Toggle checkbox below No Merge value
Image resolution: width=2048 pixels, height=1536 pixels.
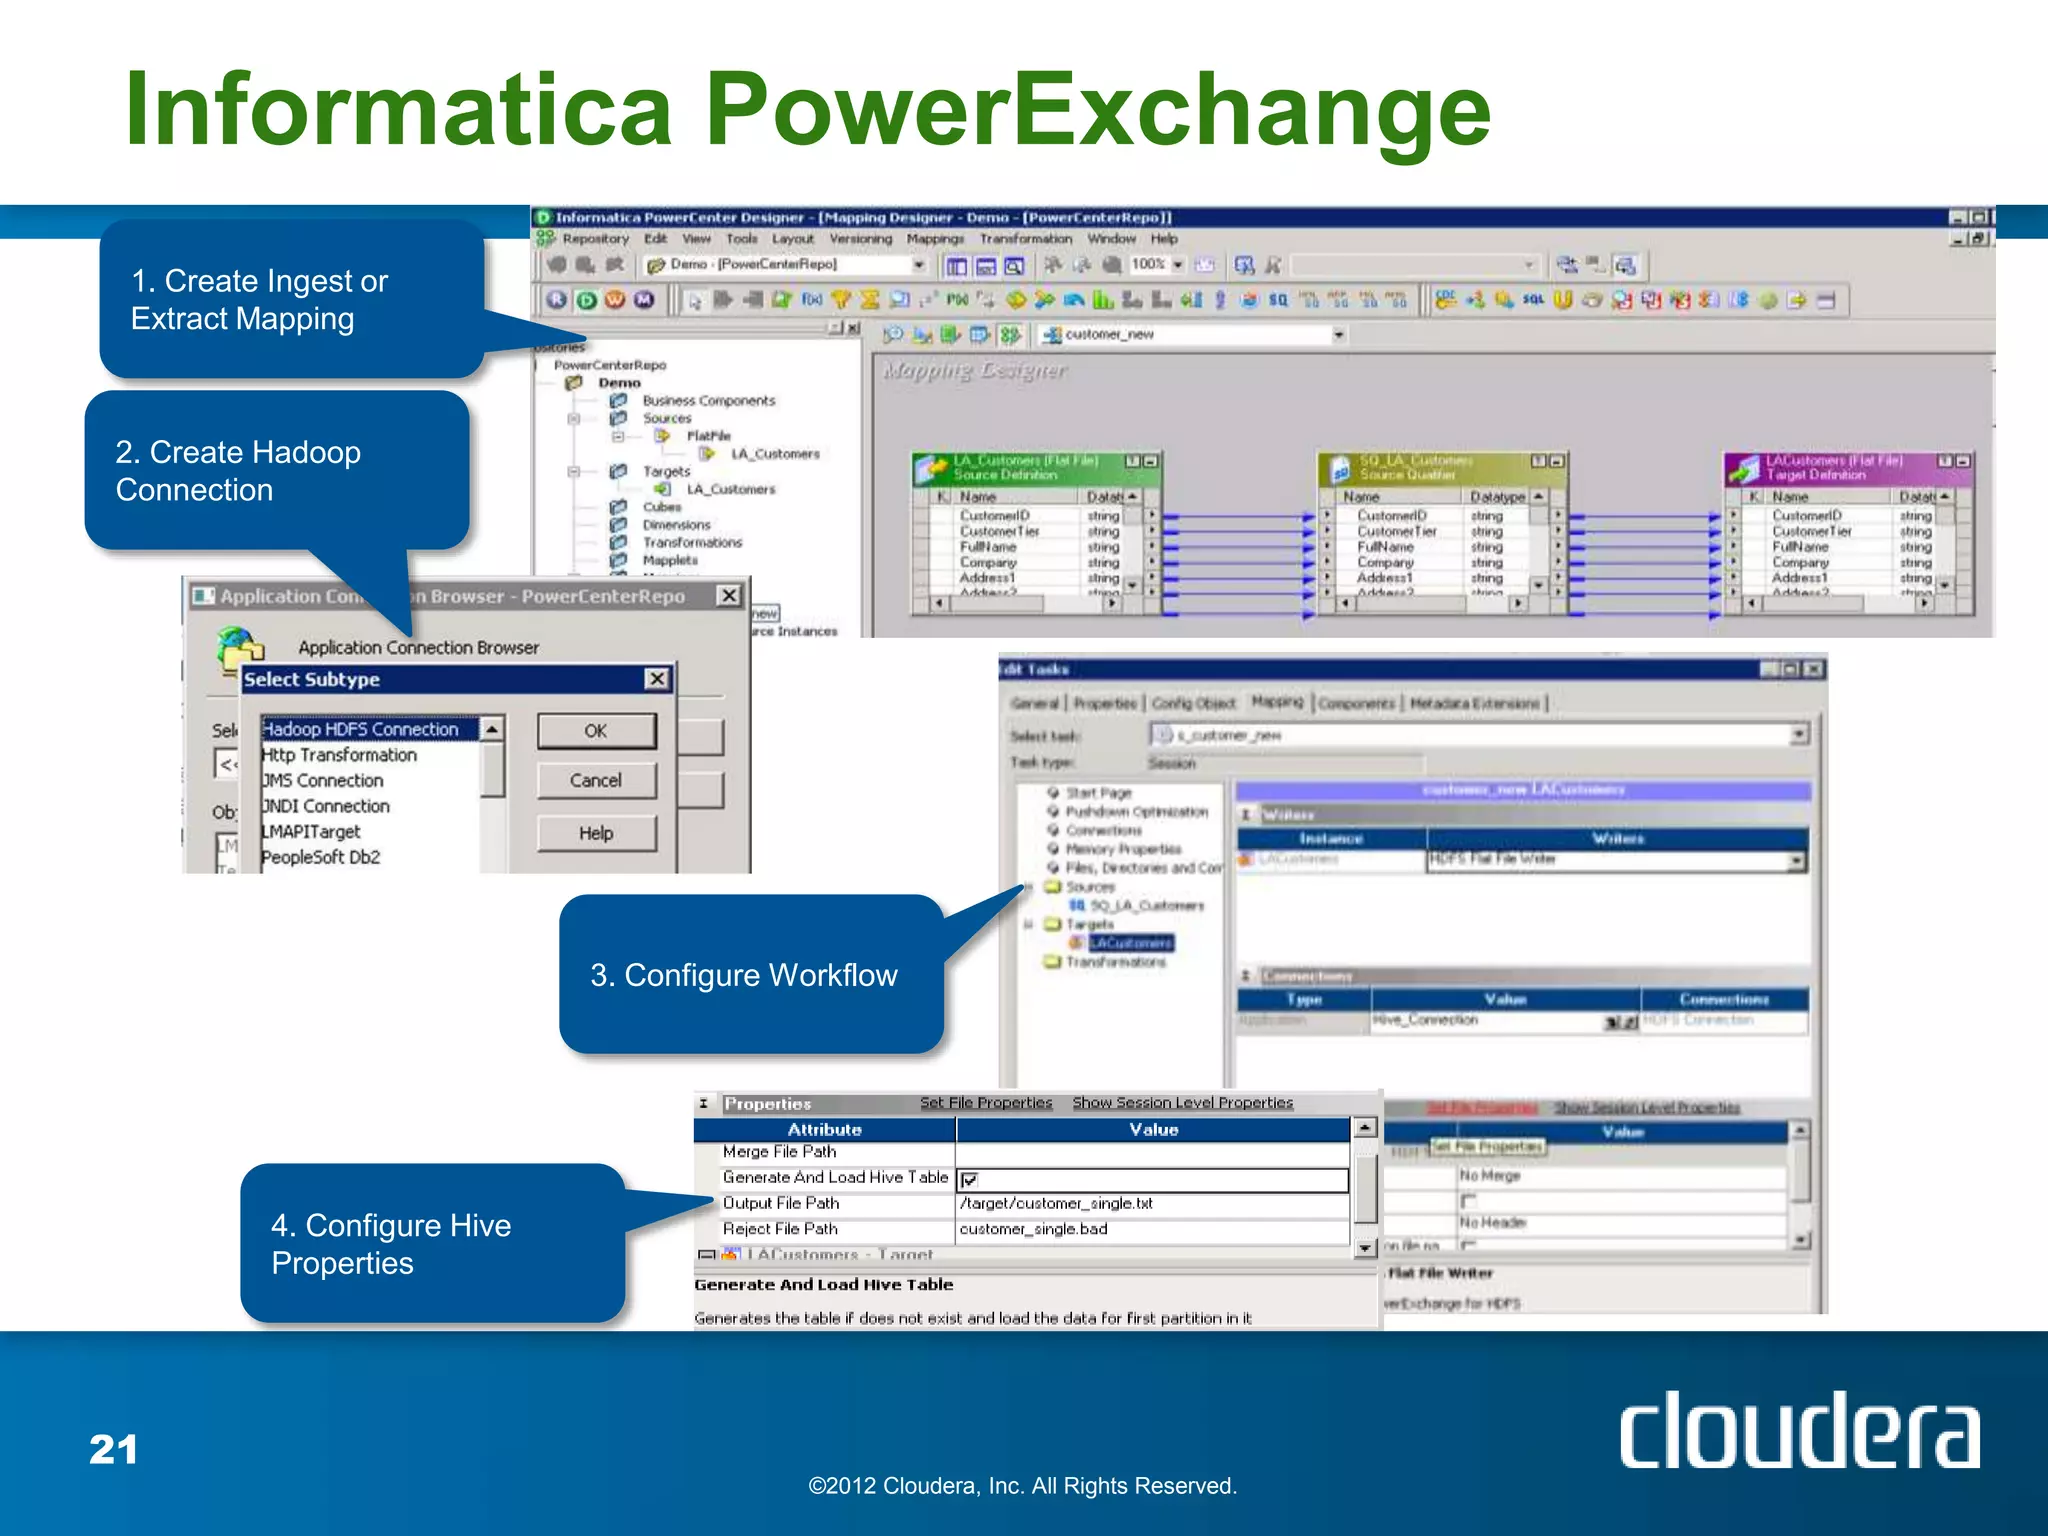click(1468, 1200)
